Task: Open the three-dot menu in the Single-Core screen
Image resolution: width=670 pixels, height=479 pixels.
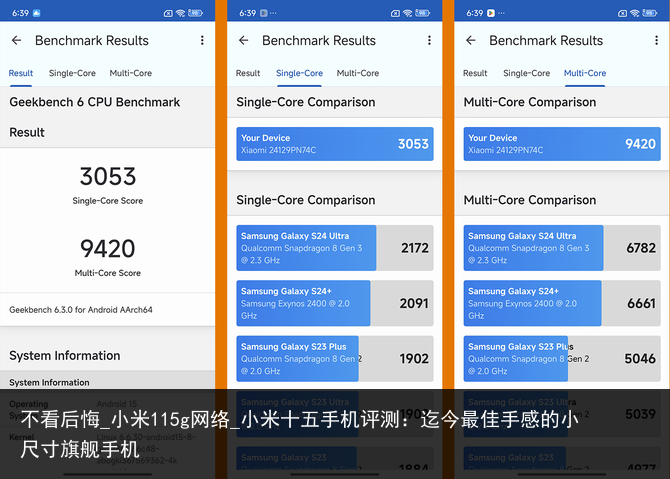Action: 429,41
